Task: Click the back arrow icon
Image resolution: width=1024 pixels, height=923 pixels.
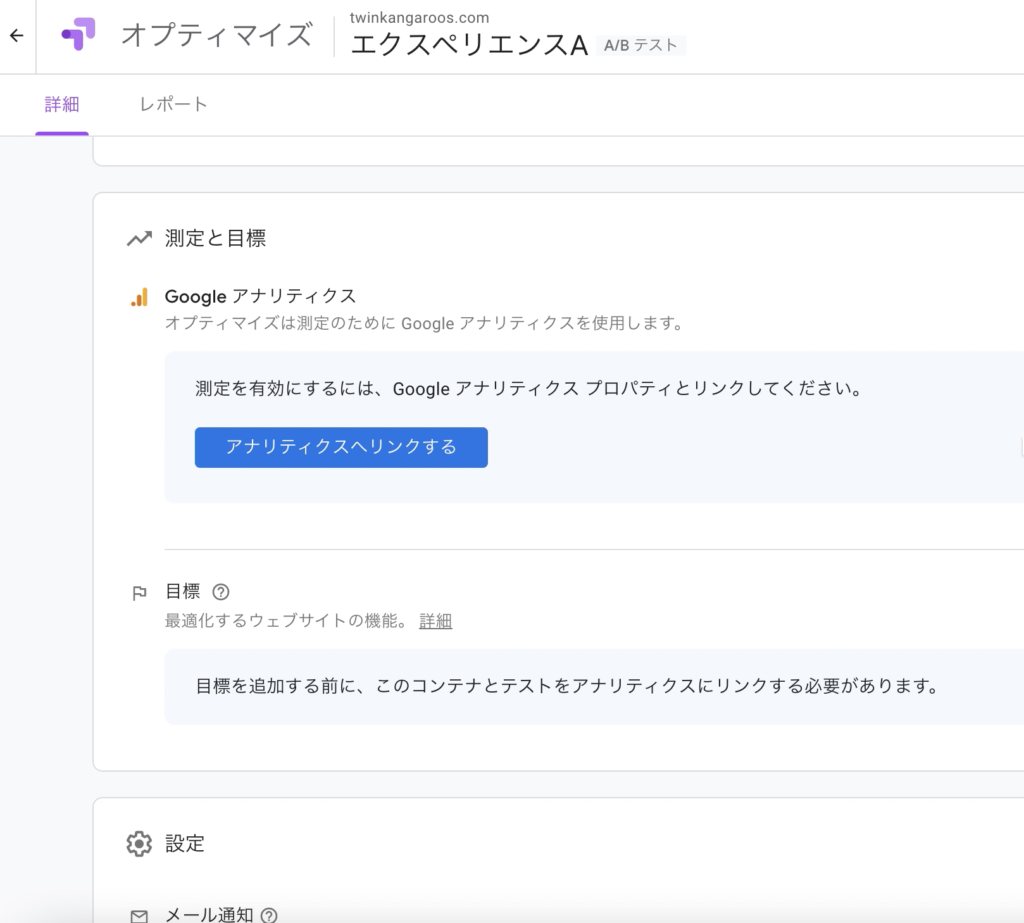Action: click(x=17, y=35)
